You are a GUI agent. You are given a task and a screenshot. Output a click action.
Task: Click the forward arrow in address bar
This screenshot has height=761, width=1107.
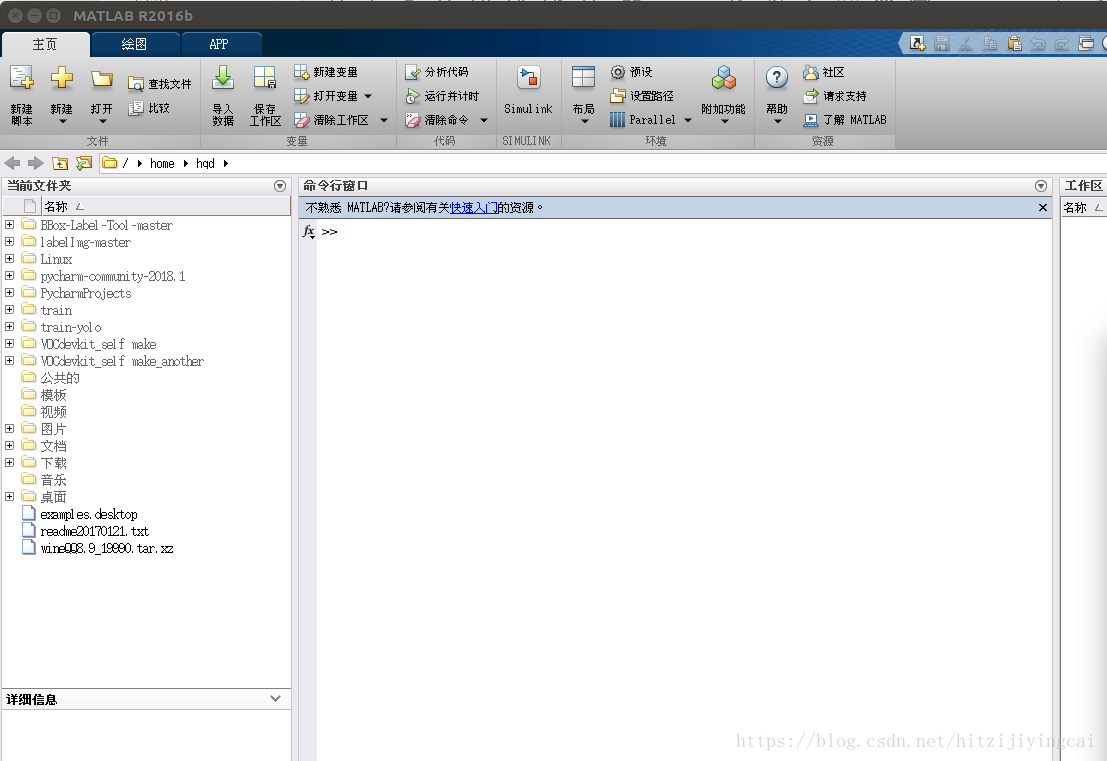35,163
